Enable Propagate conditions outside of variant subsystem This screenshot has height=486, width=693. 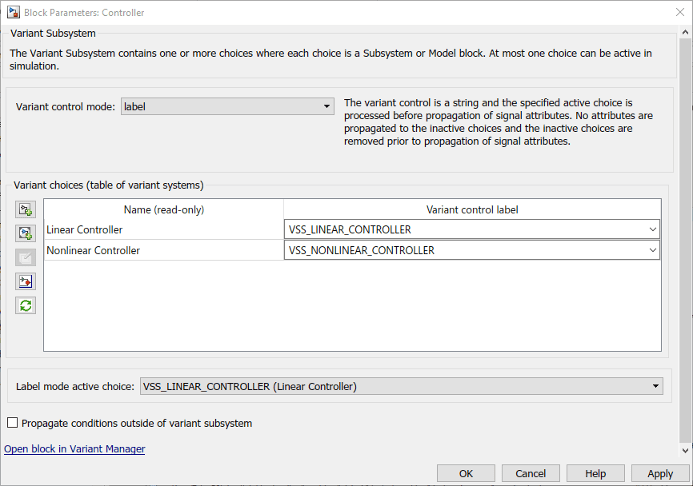pos(13,423)
